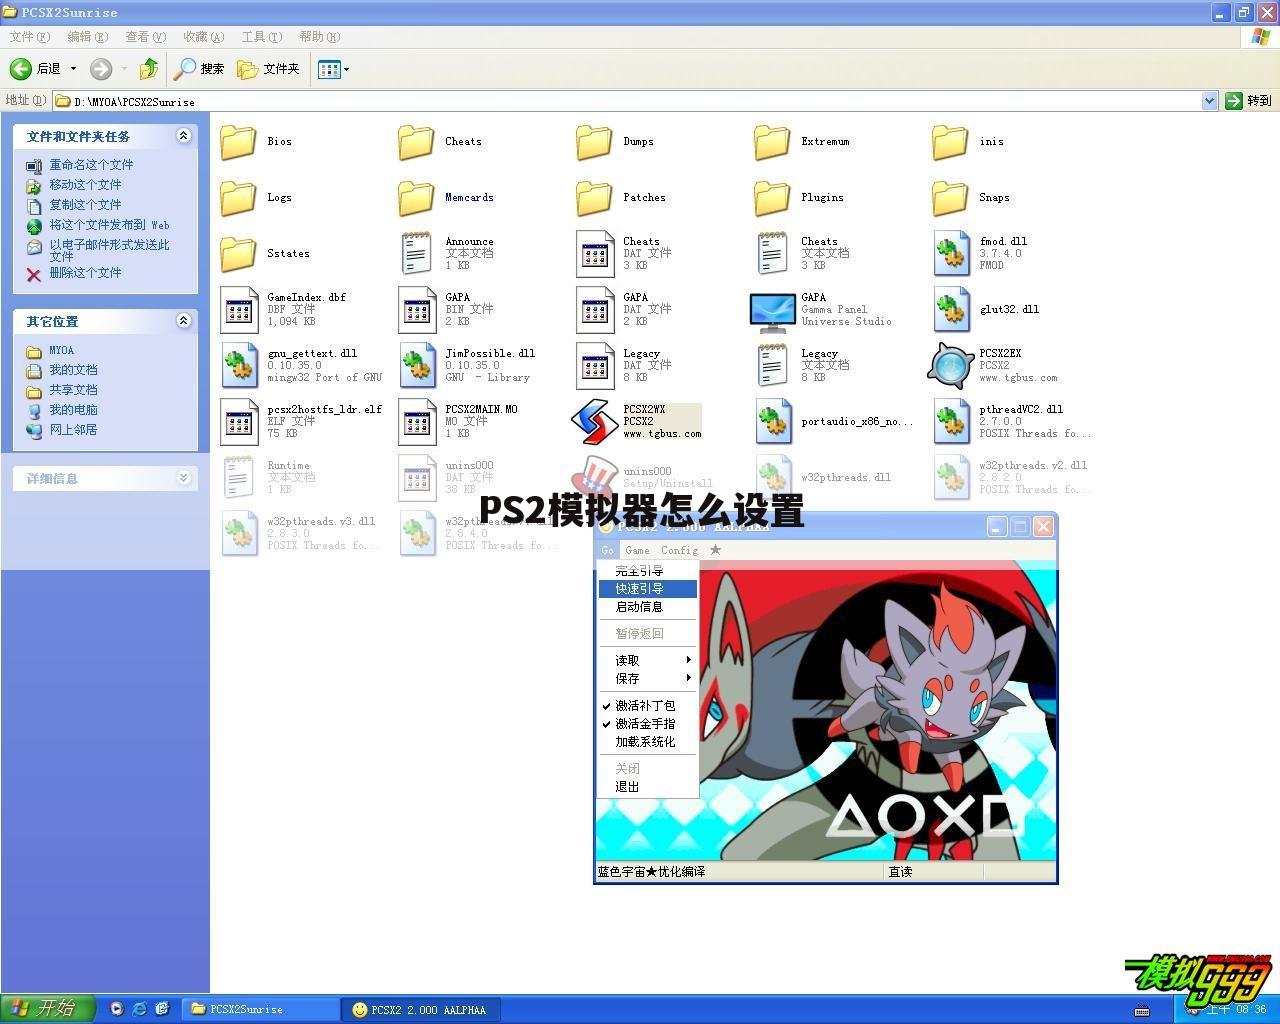Toggle the 激活补丁包 checked menu item
1280x1024 pixels.
coord(645,706)
